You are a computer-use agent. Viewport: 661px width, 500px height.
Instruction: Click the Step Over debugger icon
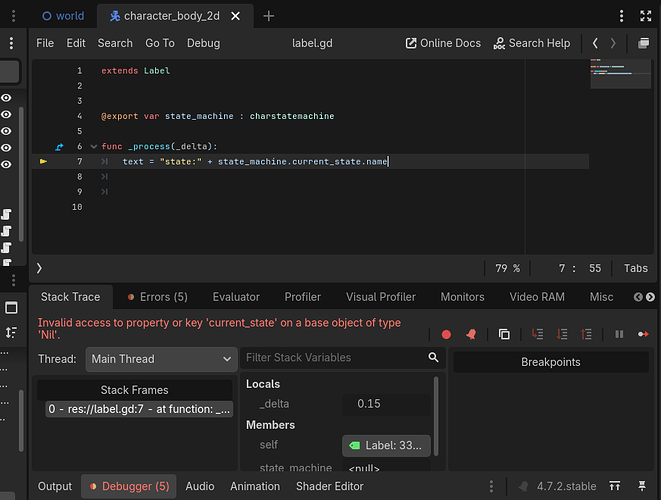[562, 334]
